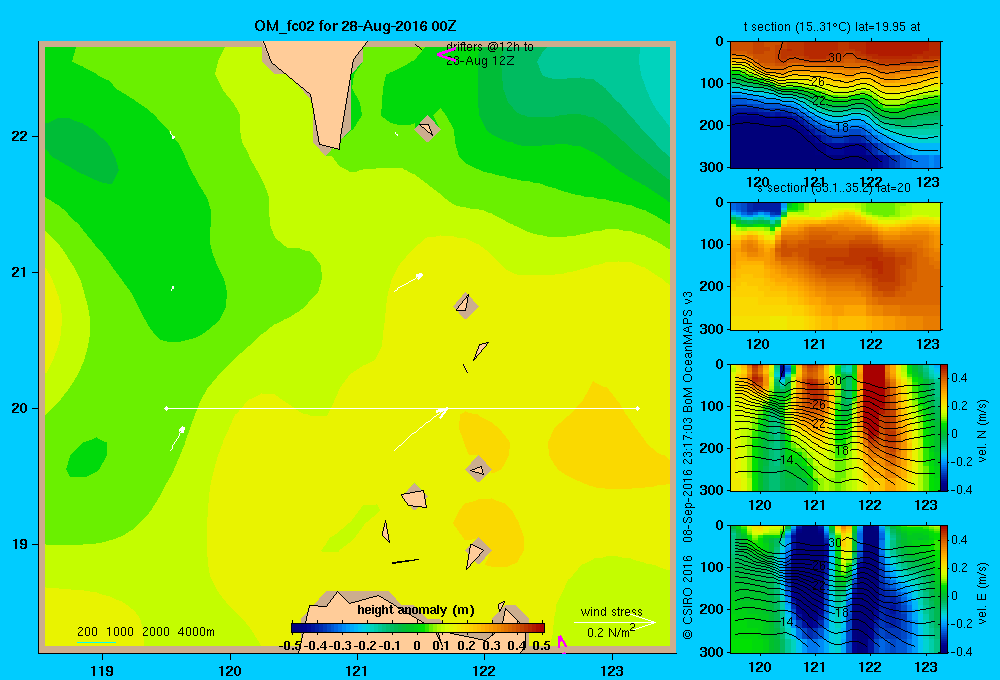Click longitude 120 tick label on main map

[x=230, y=670]
